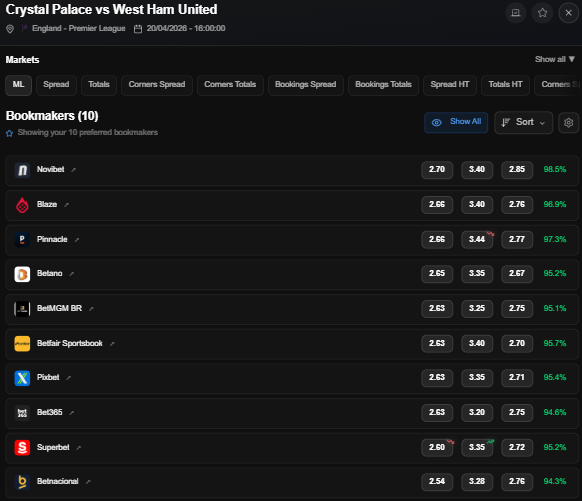
Task: Click Bet365 payout 94.6%
Action: click(x=555, y=412)
